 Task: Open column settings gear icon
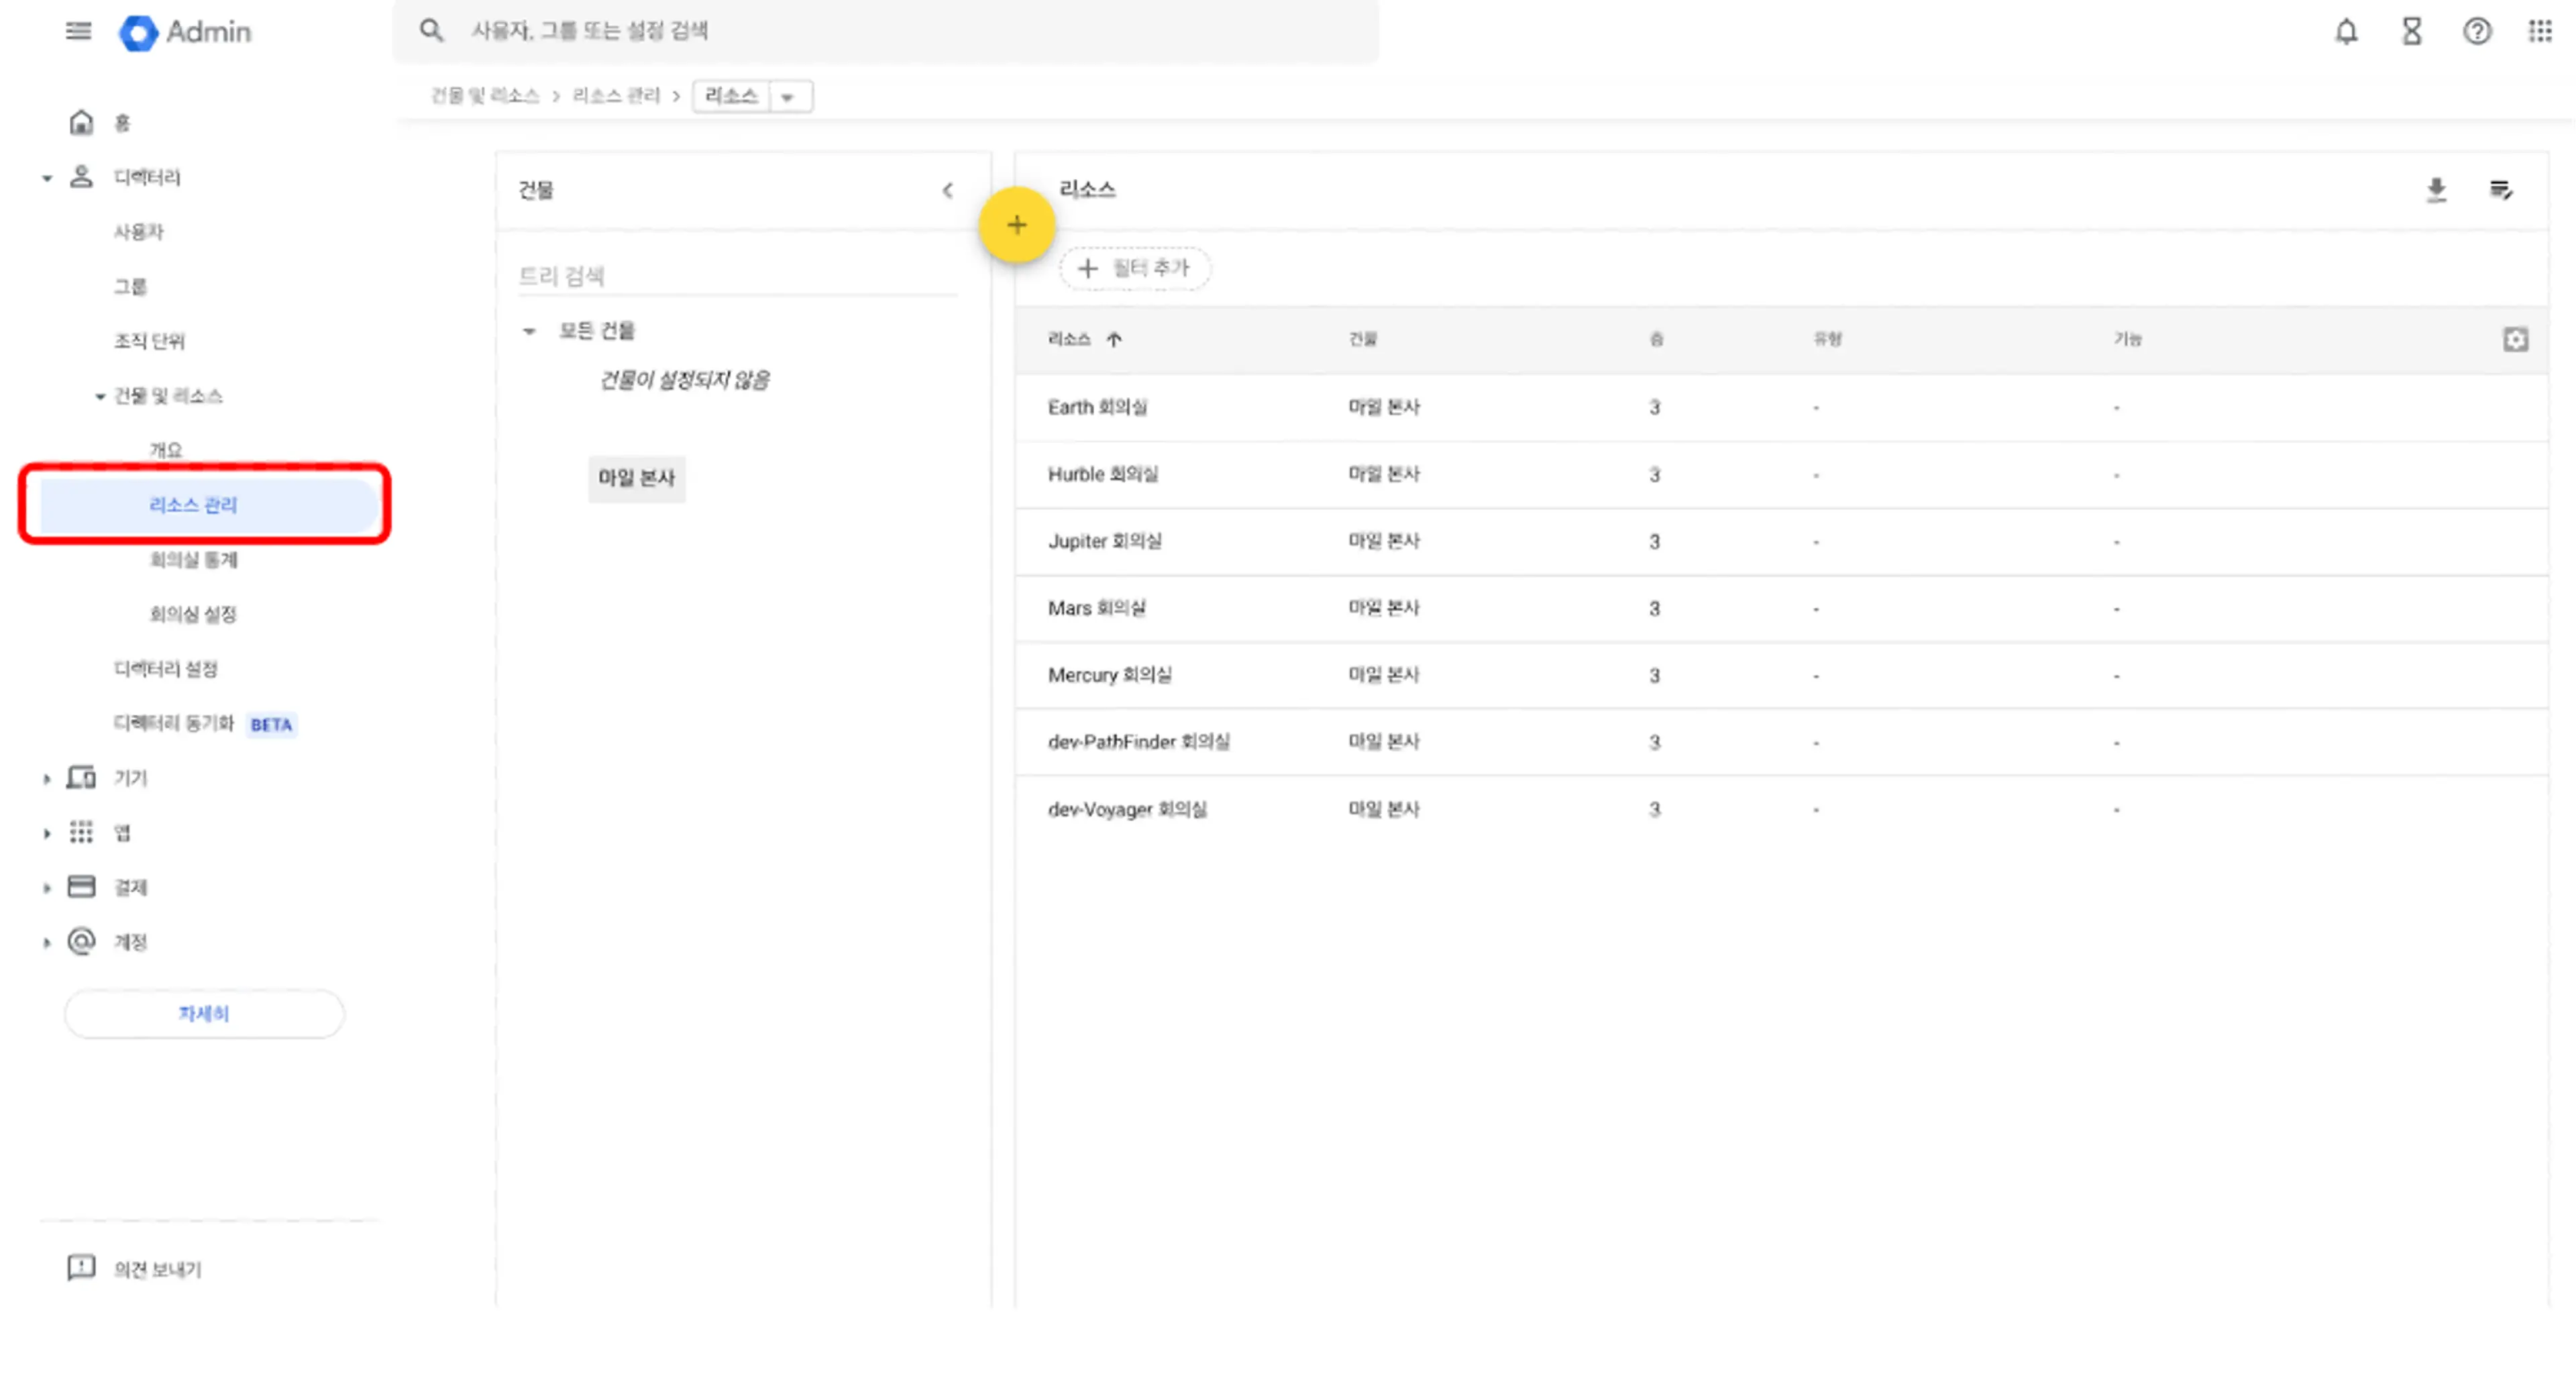[x=2515, y=339]
